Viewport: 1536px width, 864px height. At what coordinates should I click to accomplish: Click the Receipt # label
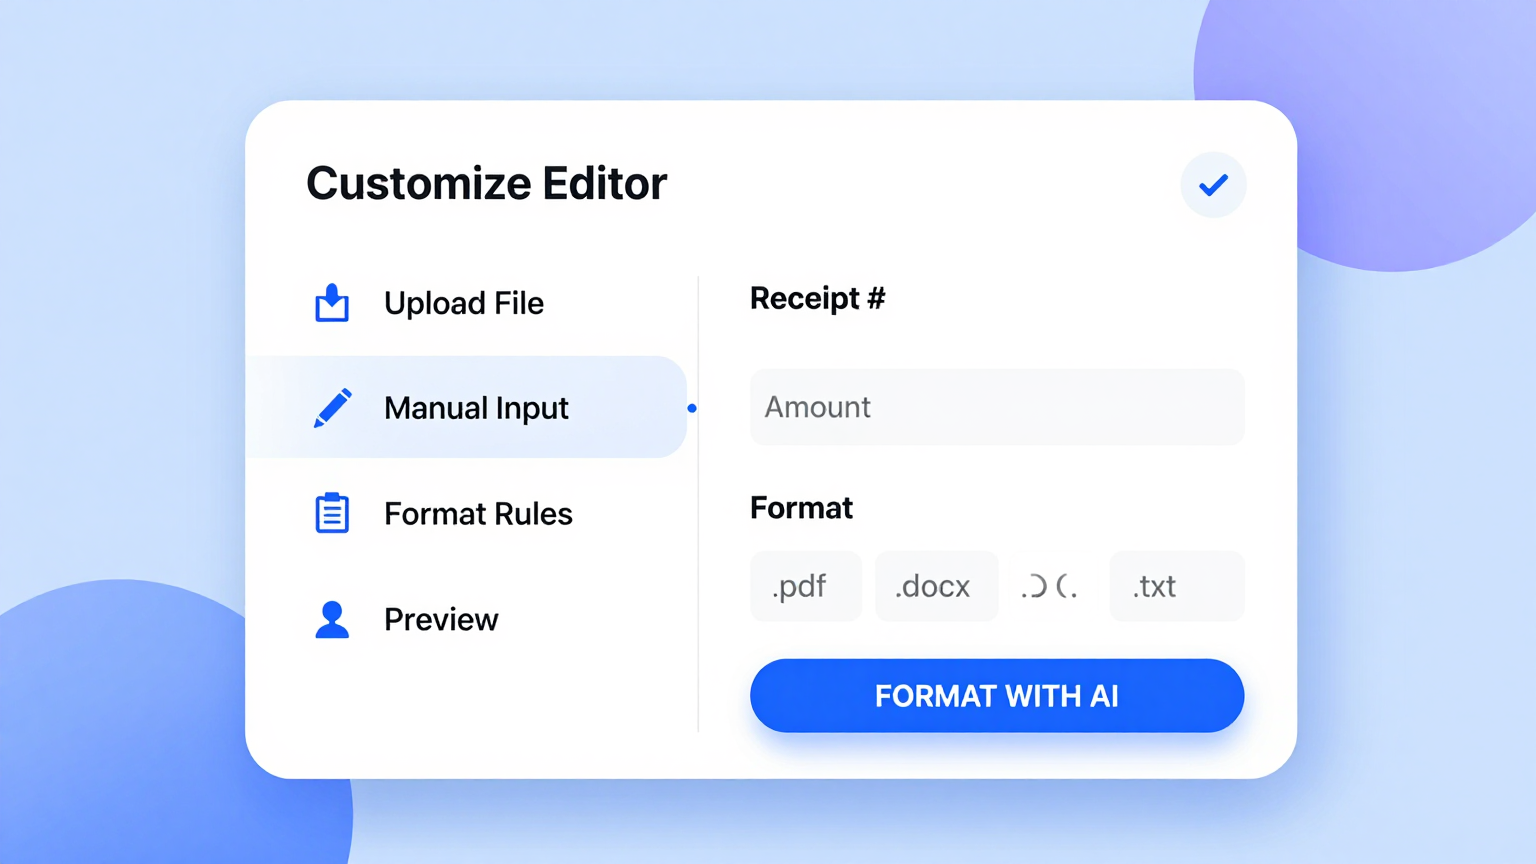click(817, 298)
